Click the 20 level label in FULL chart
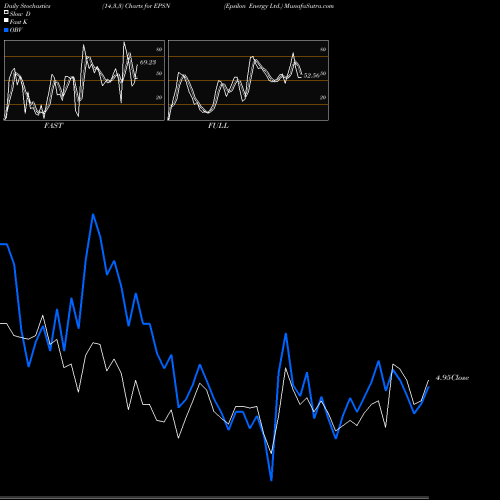The image size is (500, 500). tap(323, 97)
